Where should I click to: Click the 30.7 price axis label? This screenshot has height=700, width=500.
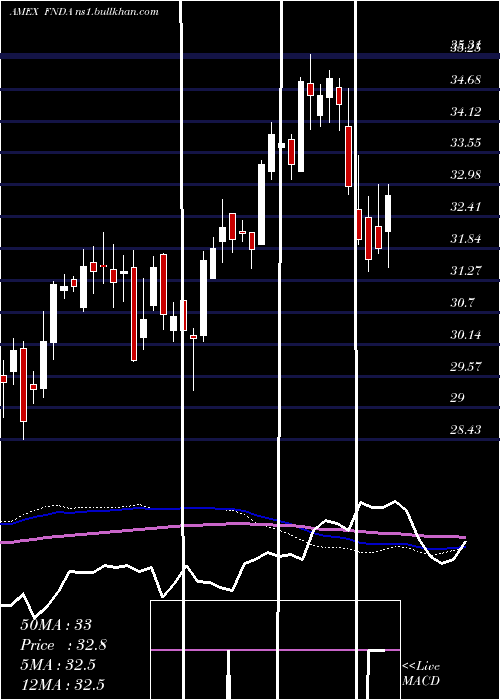point(462,302)
